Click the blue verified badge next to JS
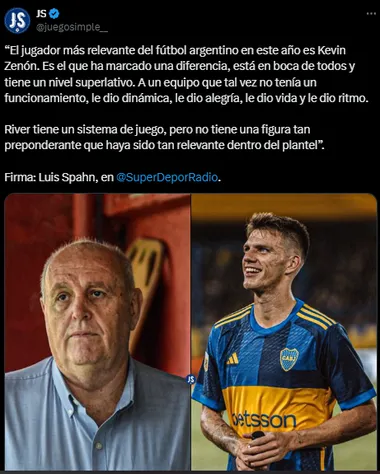The image size is (380, 474). (x=54, y=14)
